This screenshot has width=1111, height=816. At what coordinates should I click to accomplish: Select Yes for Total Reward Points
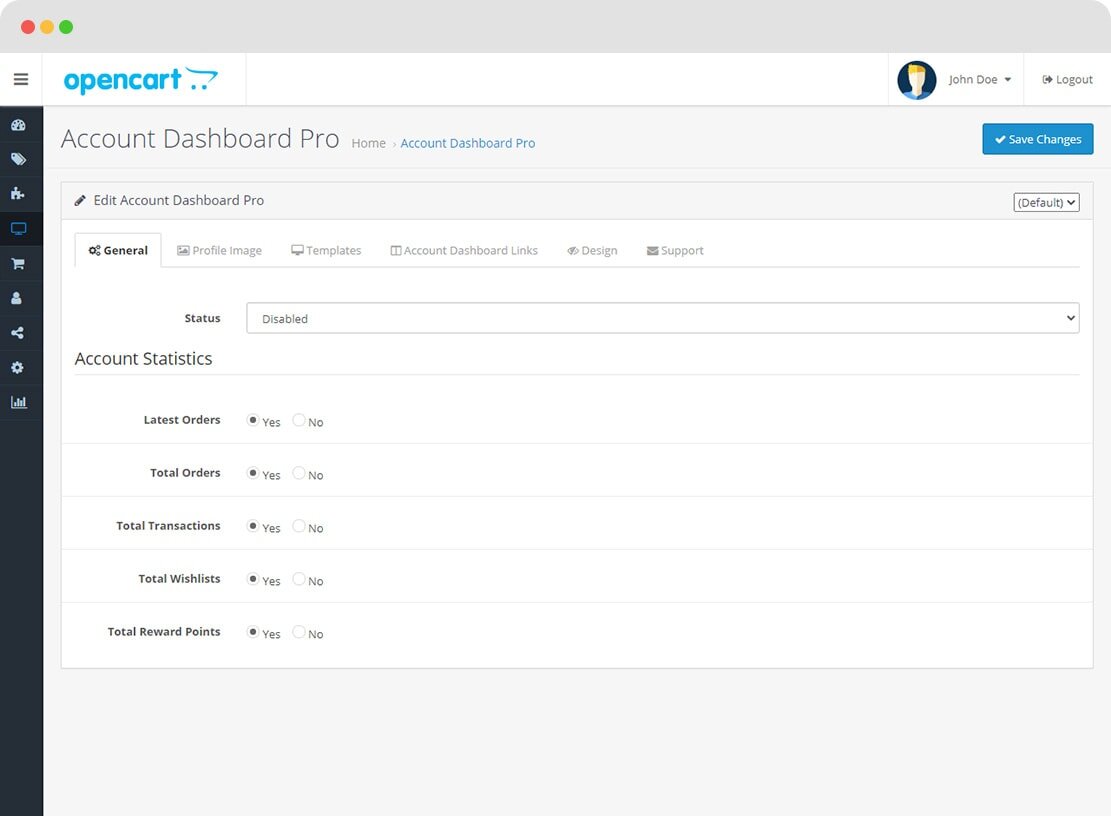(253, 632)
